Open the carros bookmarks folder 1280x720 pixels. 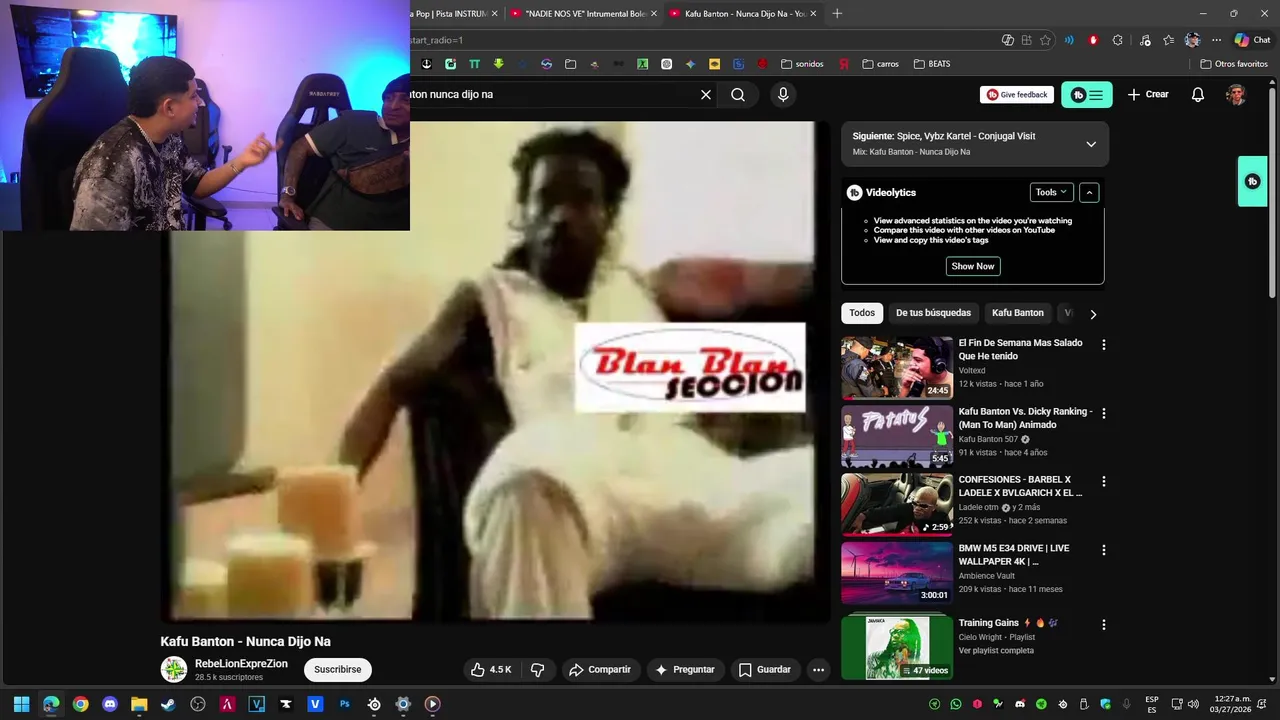[880, 64]
